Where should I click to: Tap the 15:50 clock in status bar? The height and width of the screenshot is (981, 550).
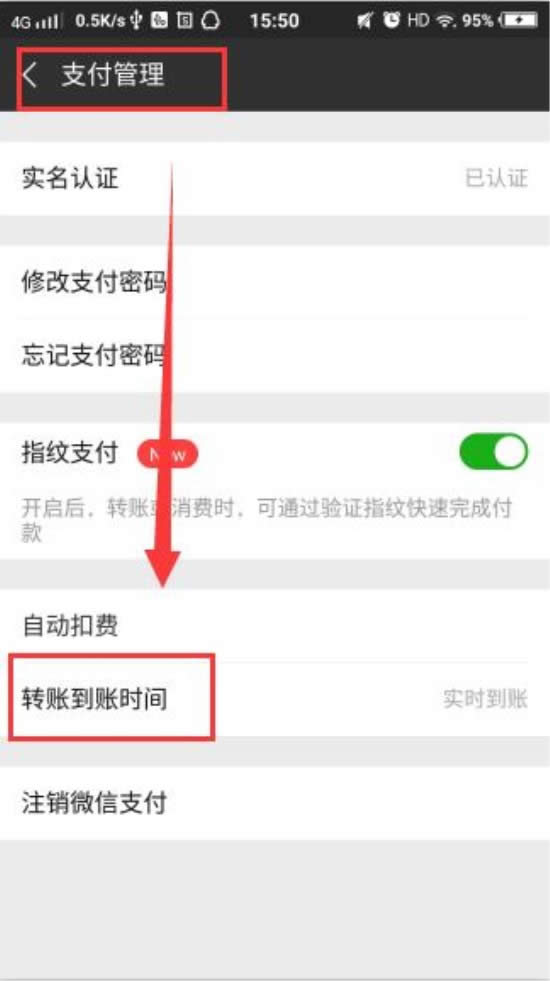[x=274, y=21]
